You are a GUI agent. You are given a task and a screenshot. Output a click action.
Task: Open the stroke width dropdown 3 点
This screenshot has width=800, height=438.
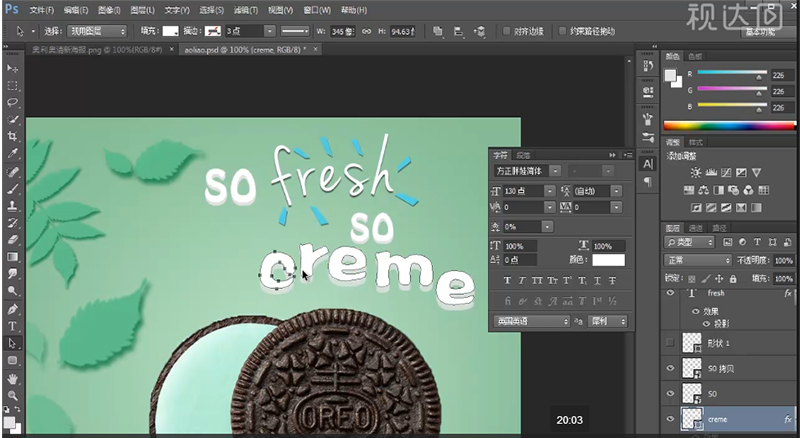(269, 32)
